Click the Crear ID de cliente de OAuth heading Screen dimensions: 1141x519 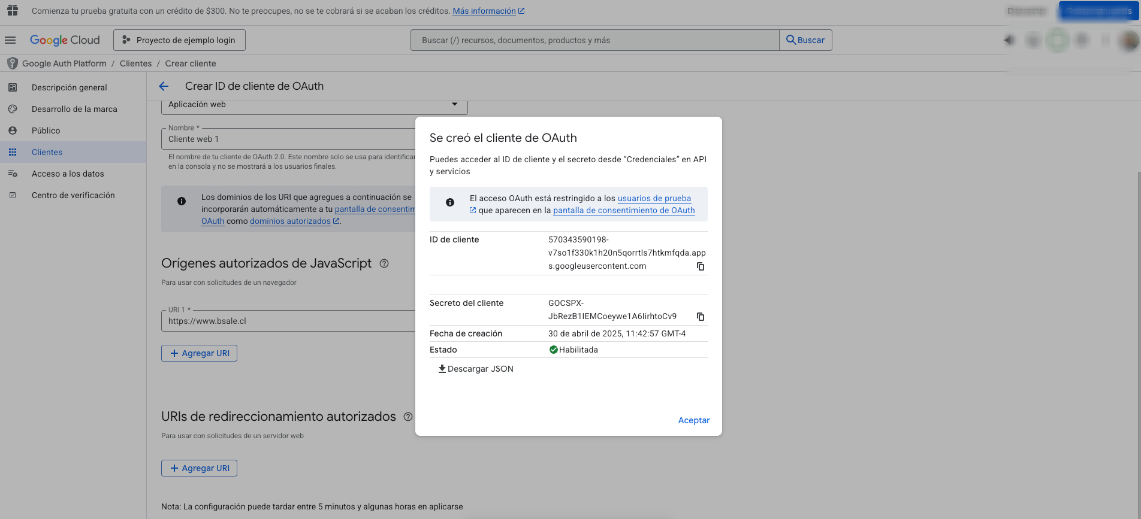click(255, 86)
